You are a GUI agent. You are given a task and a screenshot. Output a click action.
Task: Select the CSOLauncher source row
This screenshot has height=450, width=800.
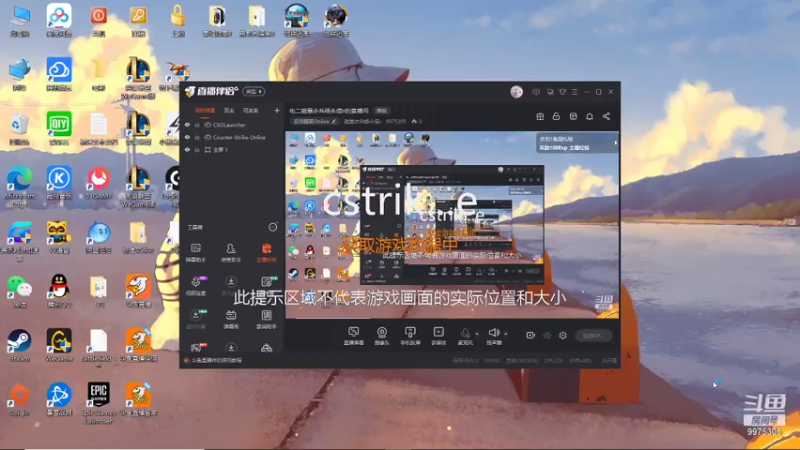[232, 125]
